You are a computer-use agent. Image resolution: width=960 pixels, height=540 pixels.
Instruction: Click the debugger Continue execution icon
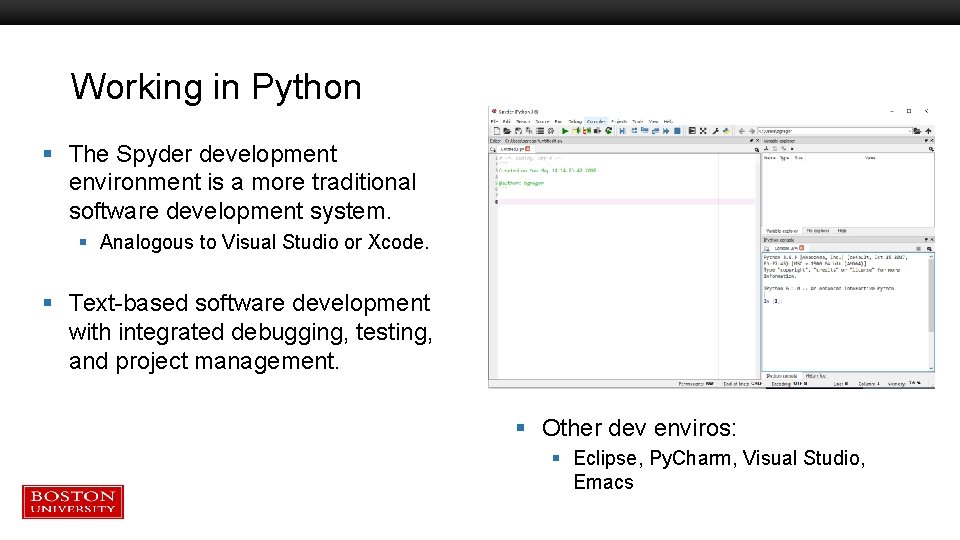[x=666, y=131]
